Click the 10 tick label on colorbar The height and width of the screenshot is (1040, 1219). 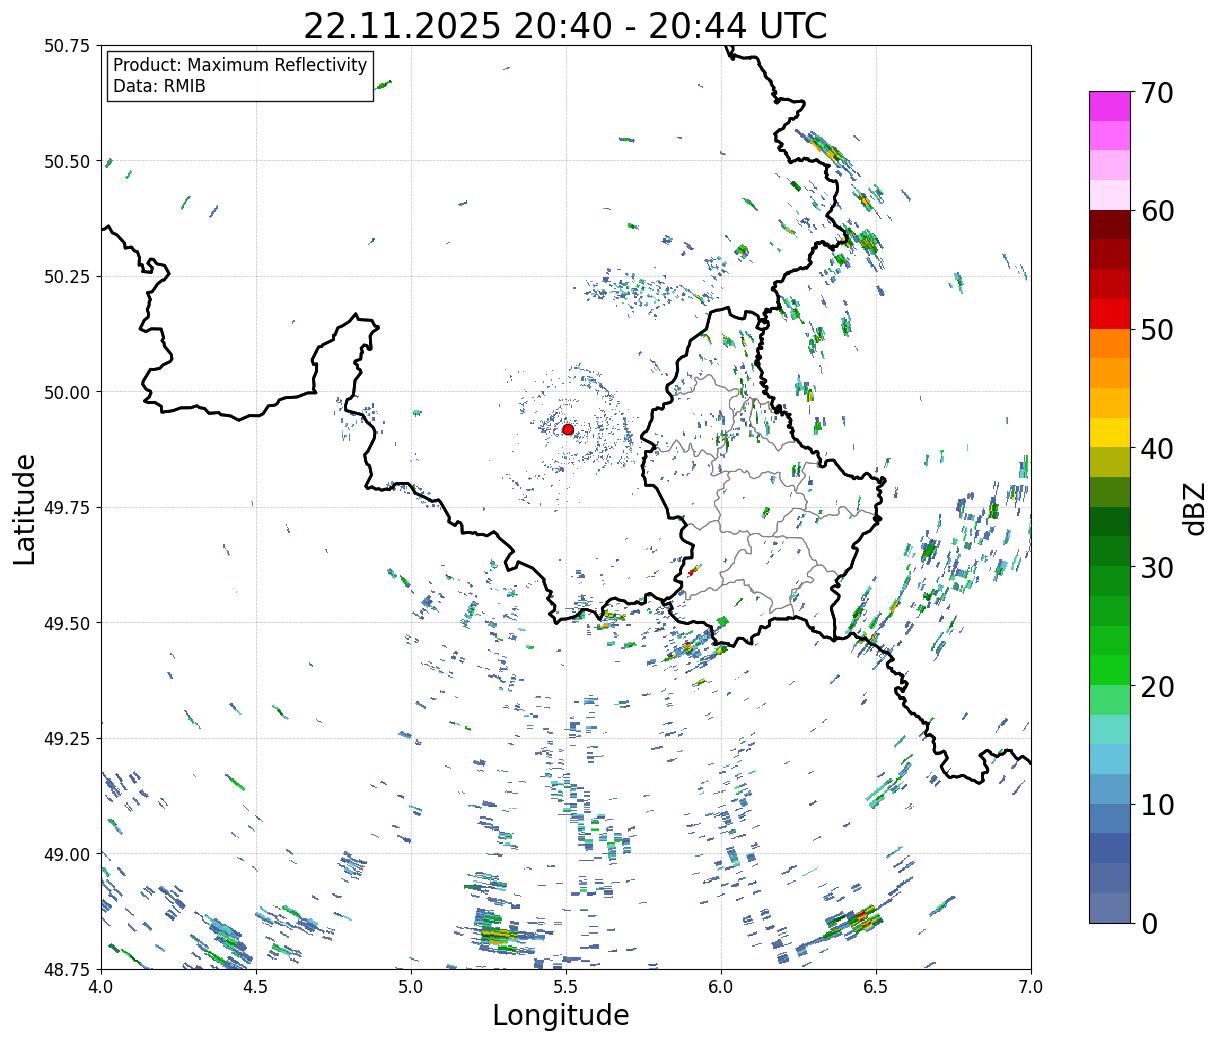(x=1158, y=805)
